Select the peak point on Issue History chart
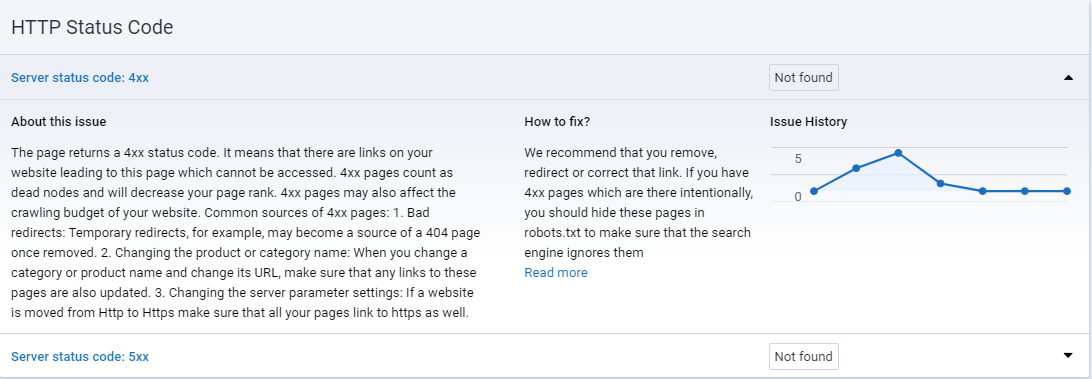This screenshot has width=1092, height=379. [898, 153]
